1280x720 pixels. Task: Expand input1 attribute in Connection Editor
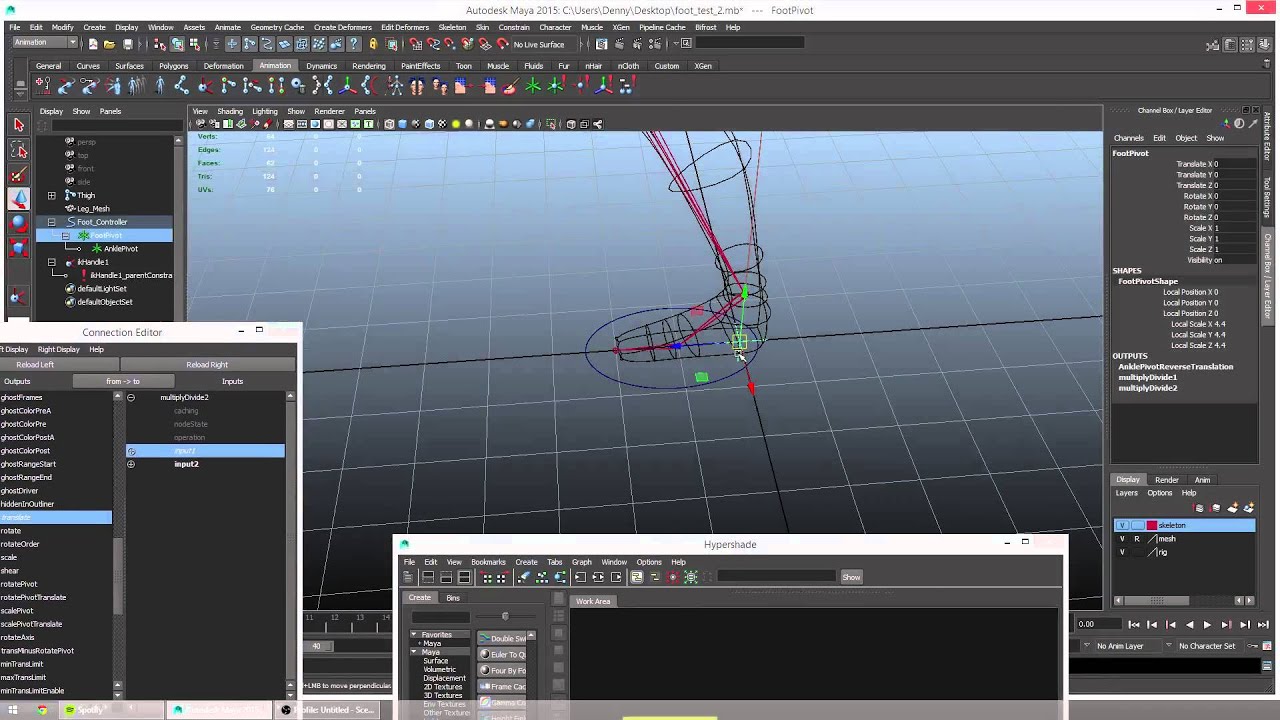tap(131, 451)
